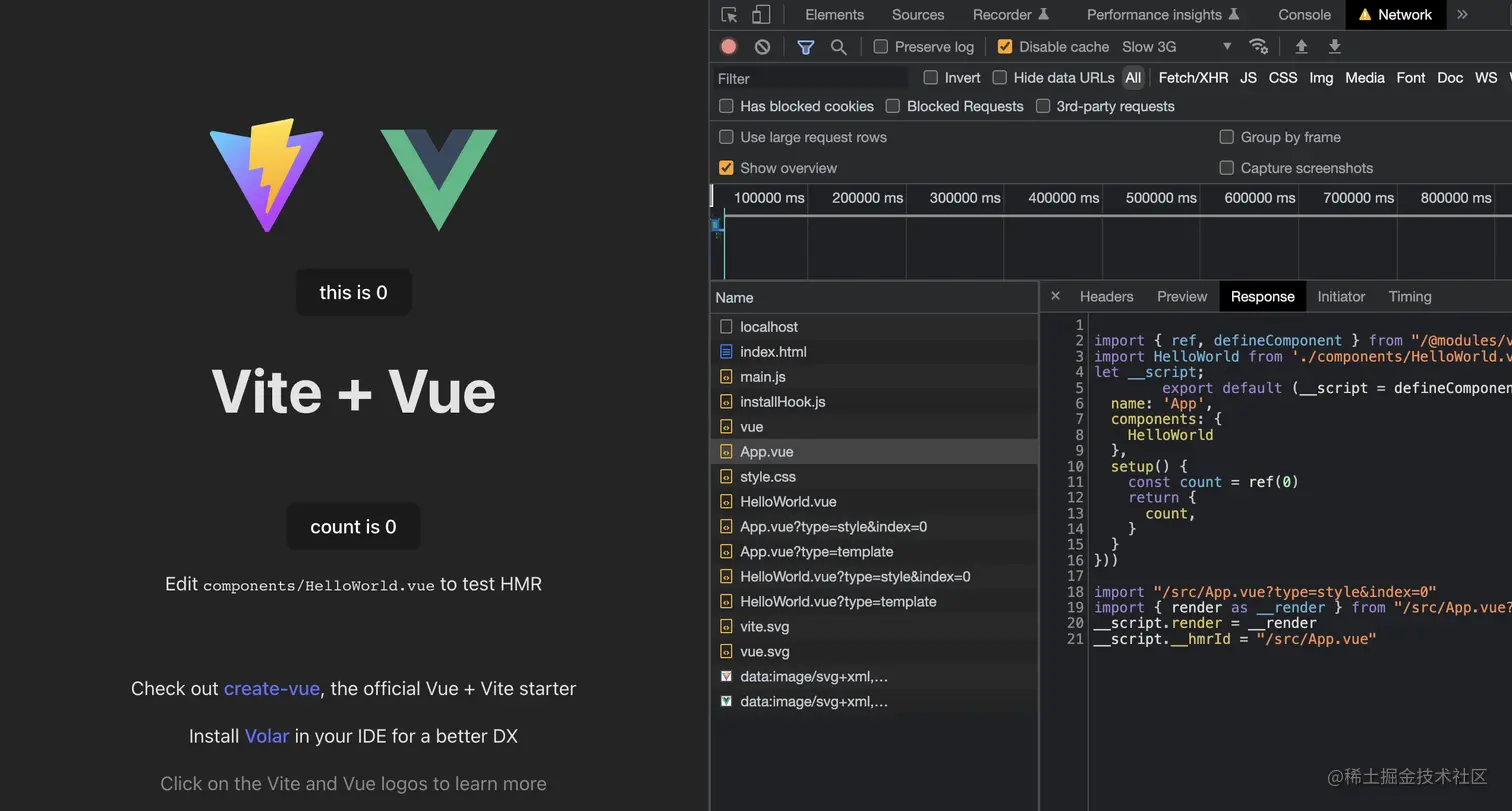Select the vue.svg request row
Image resolution: width=1512 pixels, height=811 pixels.
(874, 652)
